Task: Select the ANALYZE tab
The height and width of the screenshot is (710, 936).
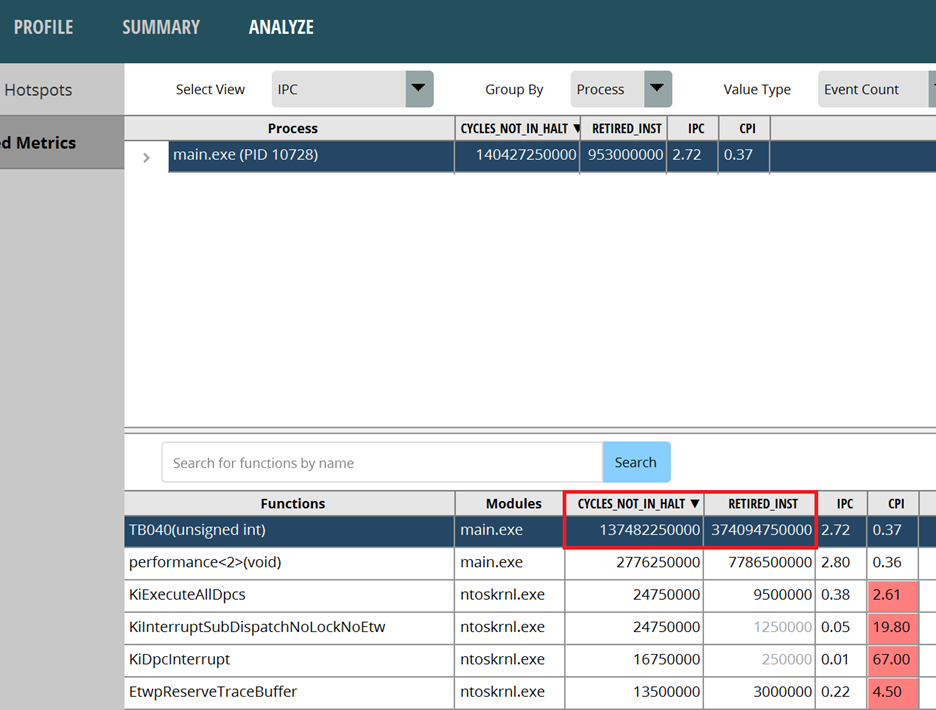Action: click(281, 27)
